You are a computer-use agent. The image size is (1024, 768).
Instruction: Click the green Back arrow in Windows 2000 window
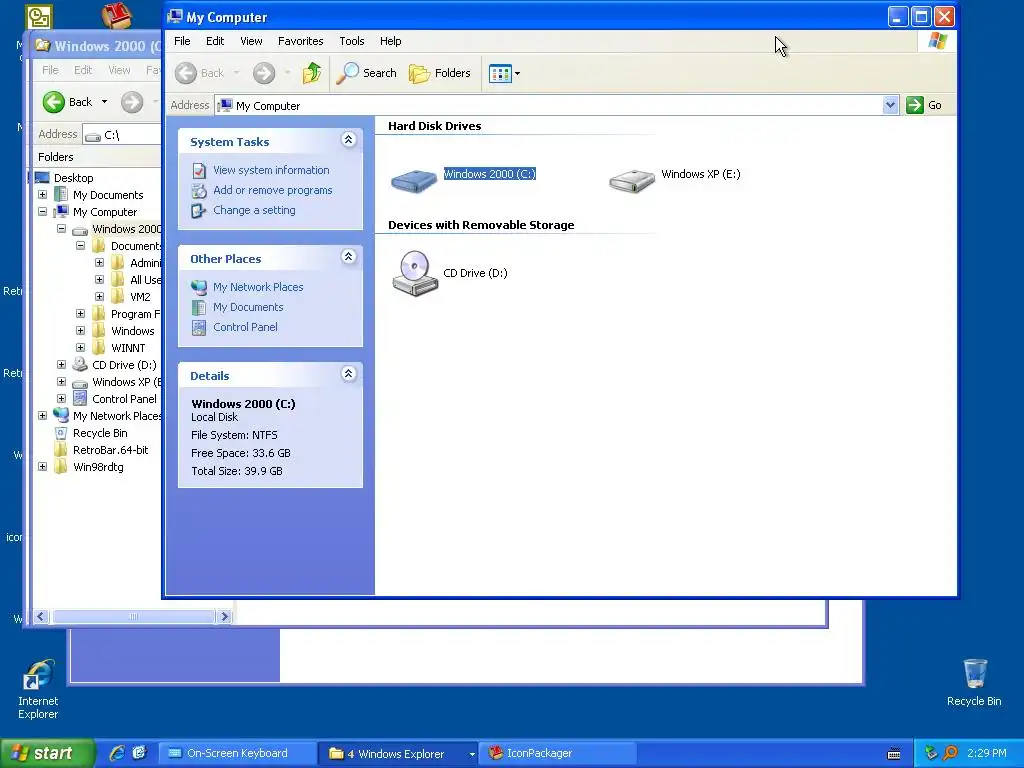(x=54, y=102)
